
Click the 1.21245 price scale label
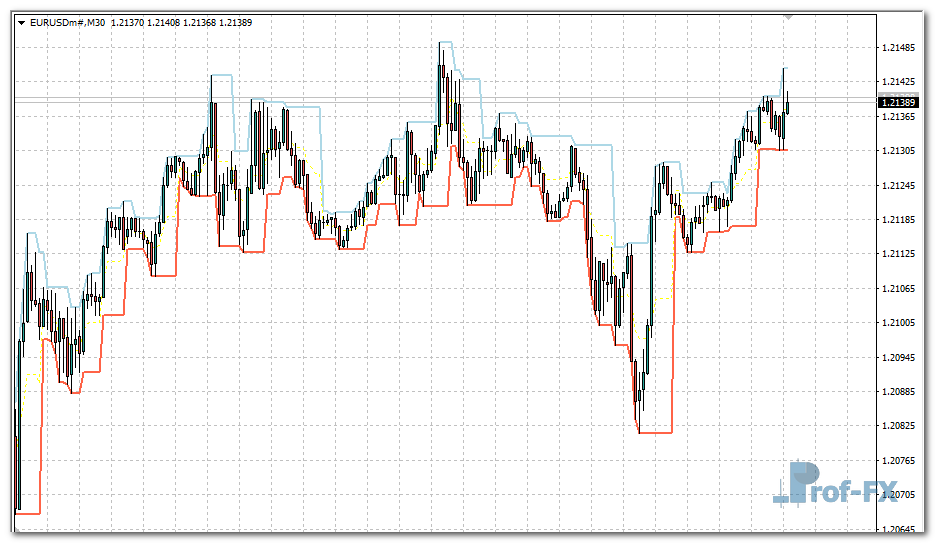tap(899, 186)
